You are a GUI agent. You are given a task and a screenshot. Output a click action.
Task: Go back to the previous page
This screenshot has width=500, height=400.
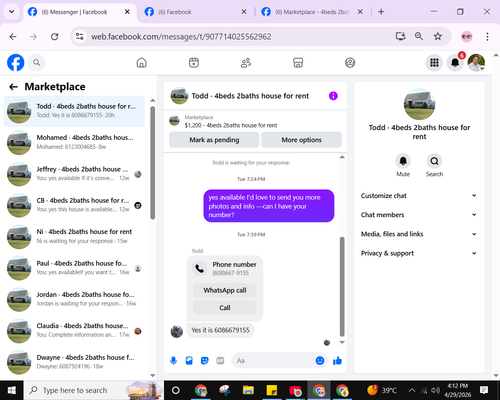pyautogui.click(x=13, y=36)
